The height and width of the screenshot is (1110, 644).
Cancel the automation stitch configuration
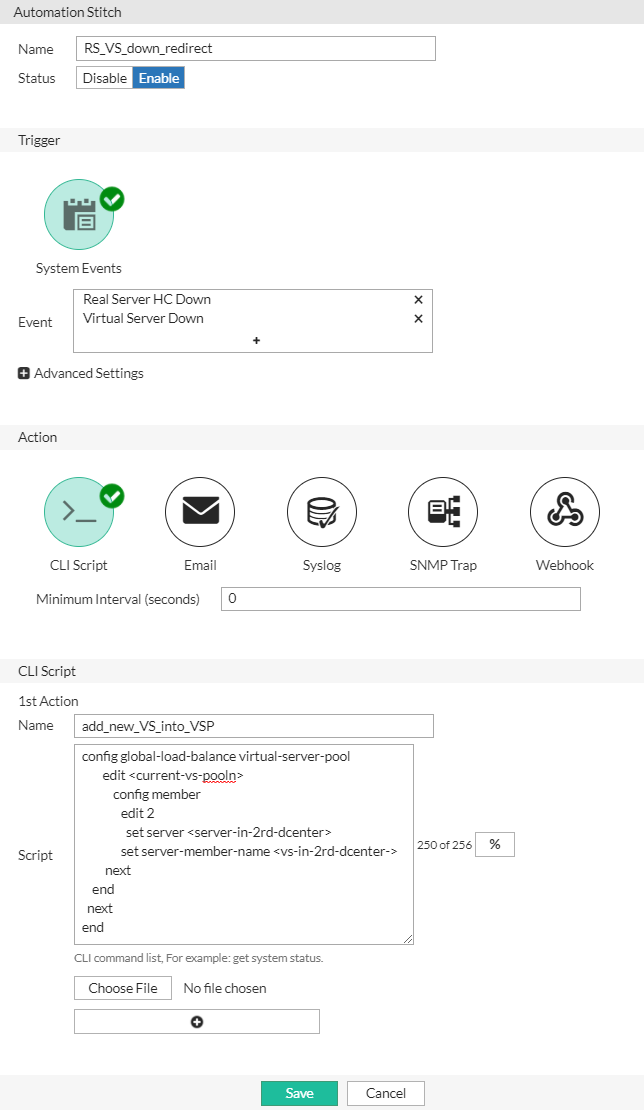coord(385,1093)
